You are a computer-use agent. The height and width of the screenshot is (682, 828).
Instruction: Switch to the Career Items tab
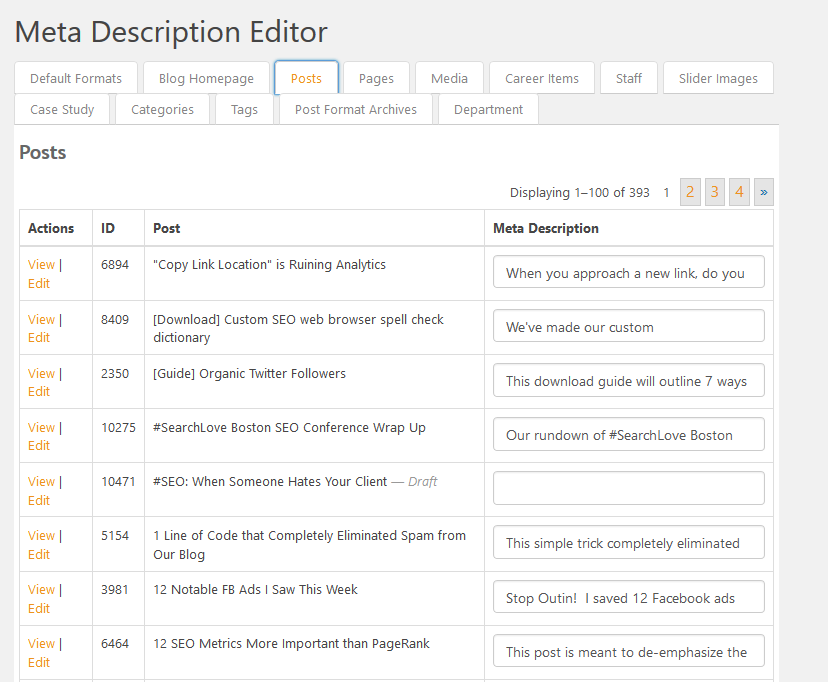tap(541, 78)
